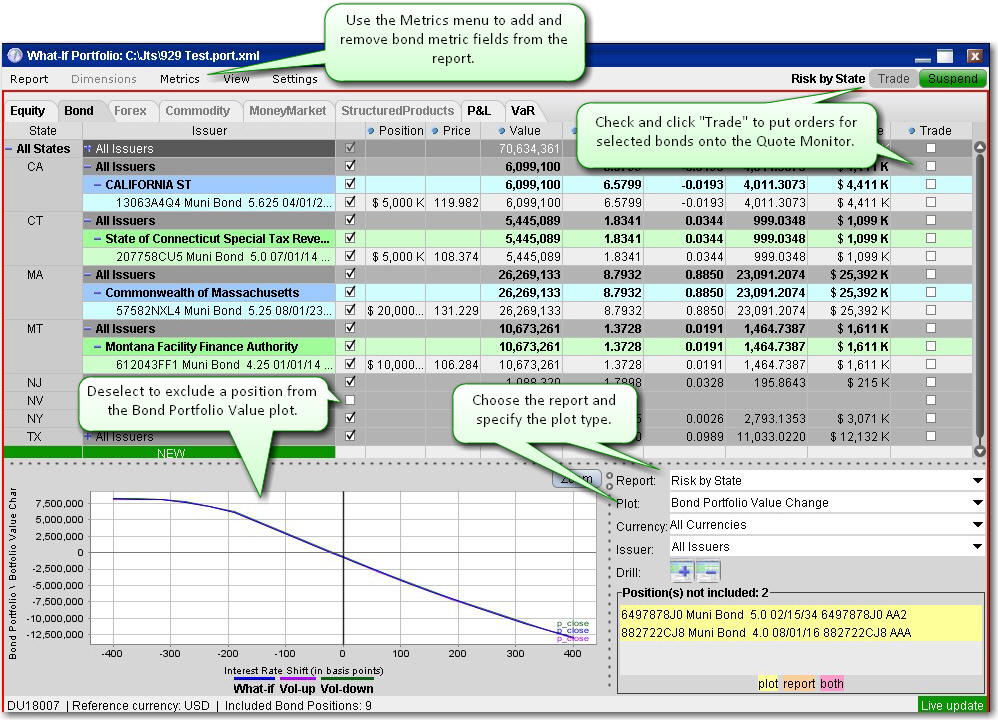
Task: Click the drill-down plus icon
Action: (x=682, y=571)
